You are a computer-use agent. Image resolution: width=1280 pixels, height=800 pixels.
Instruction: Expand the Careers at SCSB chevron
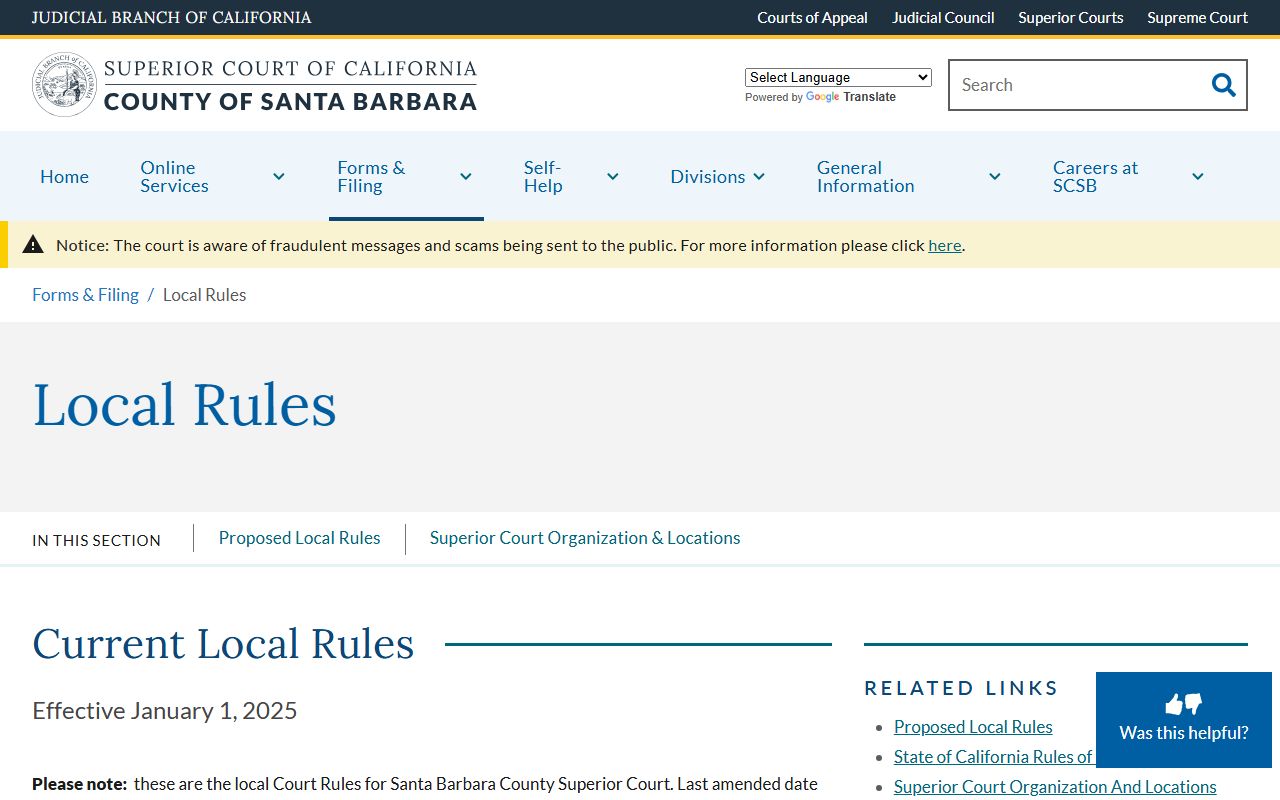[1198, 177]
